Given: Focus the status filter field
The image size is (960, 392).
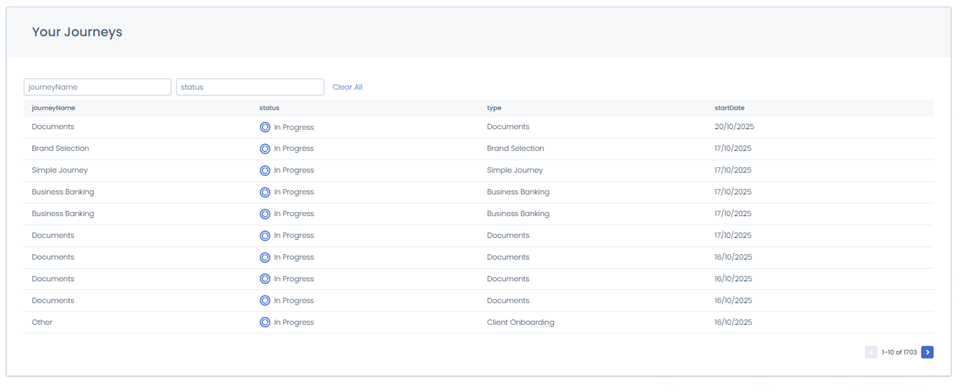Looking at the screenshot, I should tap(250, 87).
